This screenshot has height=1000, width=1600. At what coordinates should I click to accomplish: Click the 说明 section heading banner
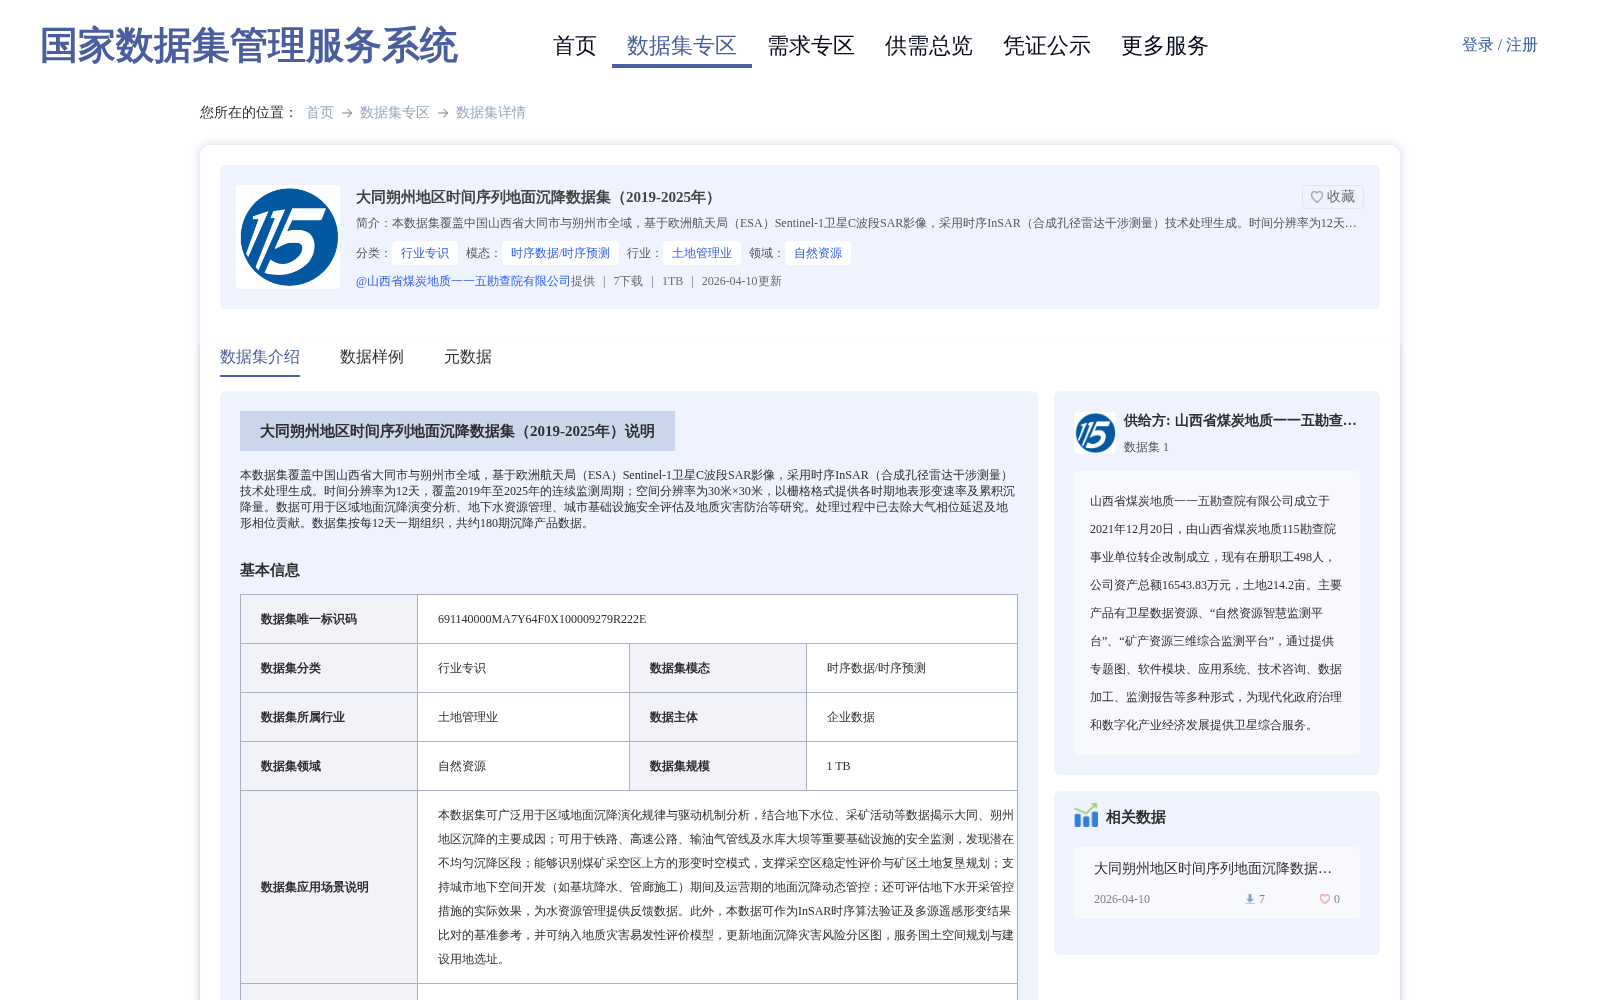tap(457, 431)
